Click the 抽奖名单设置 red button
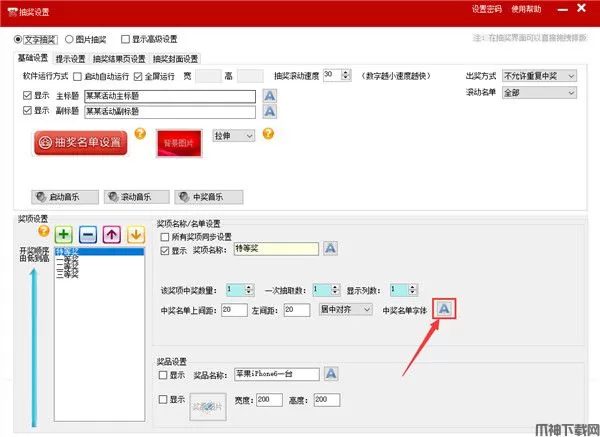Viewport: 600px width, 437px height. [80, 143]
